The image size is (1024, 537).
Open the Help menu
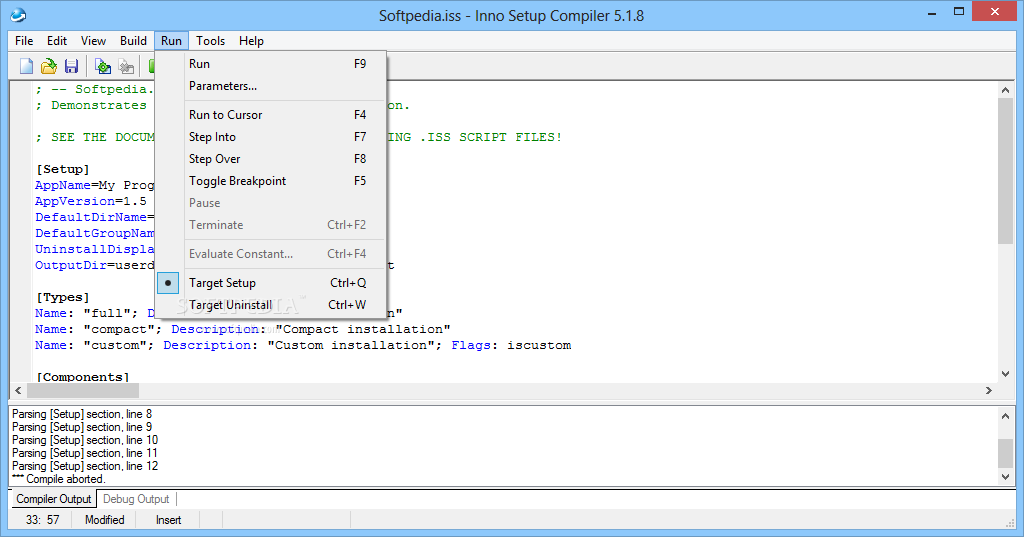click(251, 41)
